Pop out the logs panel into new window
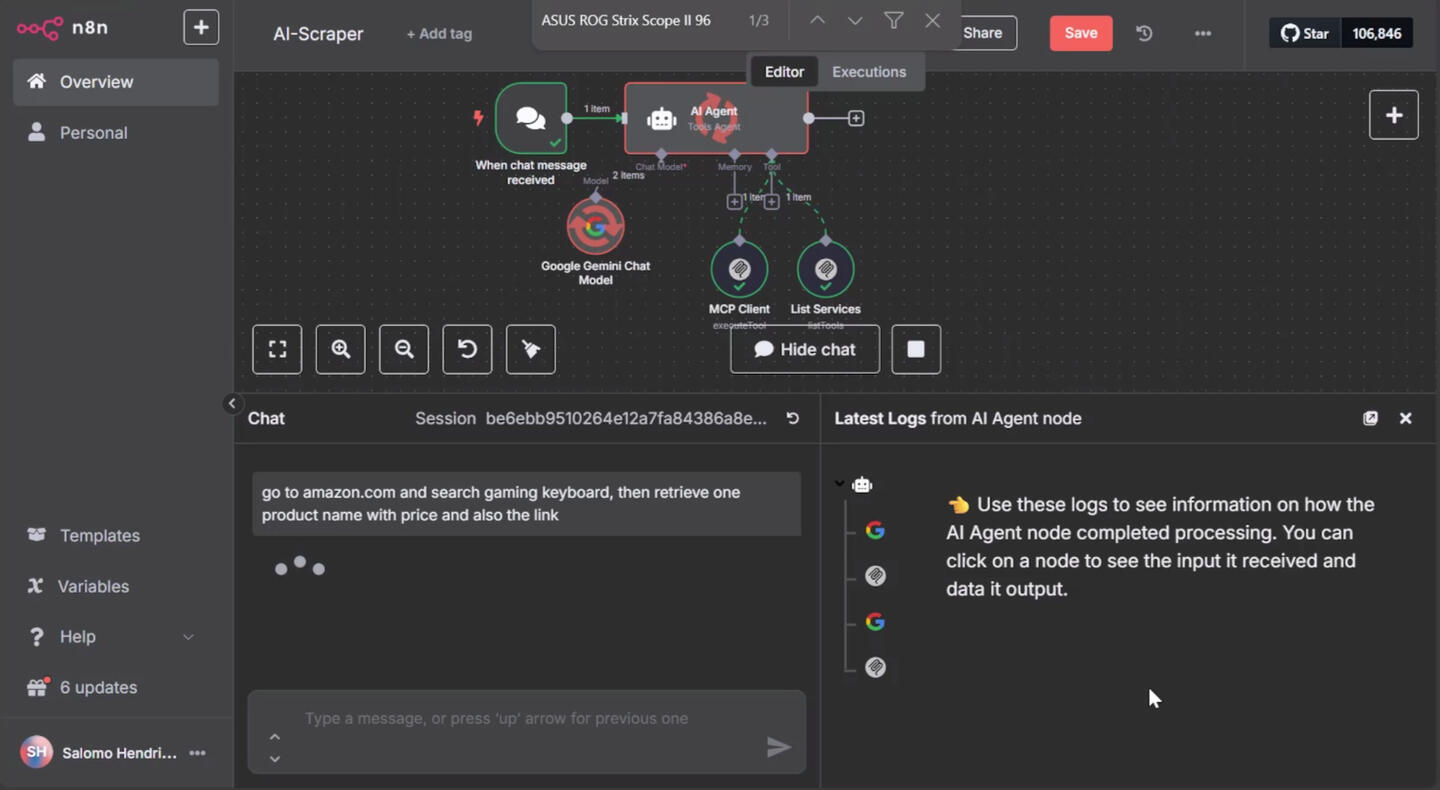1440x790 pixels. pyautogui.click(x=1370, y=418)
